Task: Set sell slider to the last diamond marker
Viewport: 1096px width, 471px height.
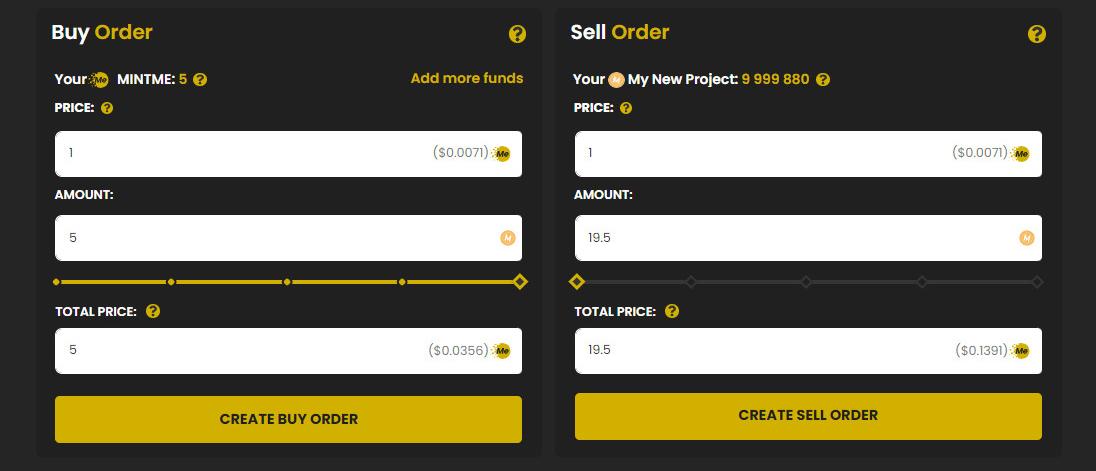Action: (1037, 282)
